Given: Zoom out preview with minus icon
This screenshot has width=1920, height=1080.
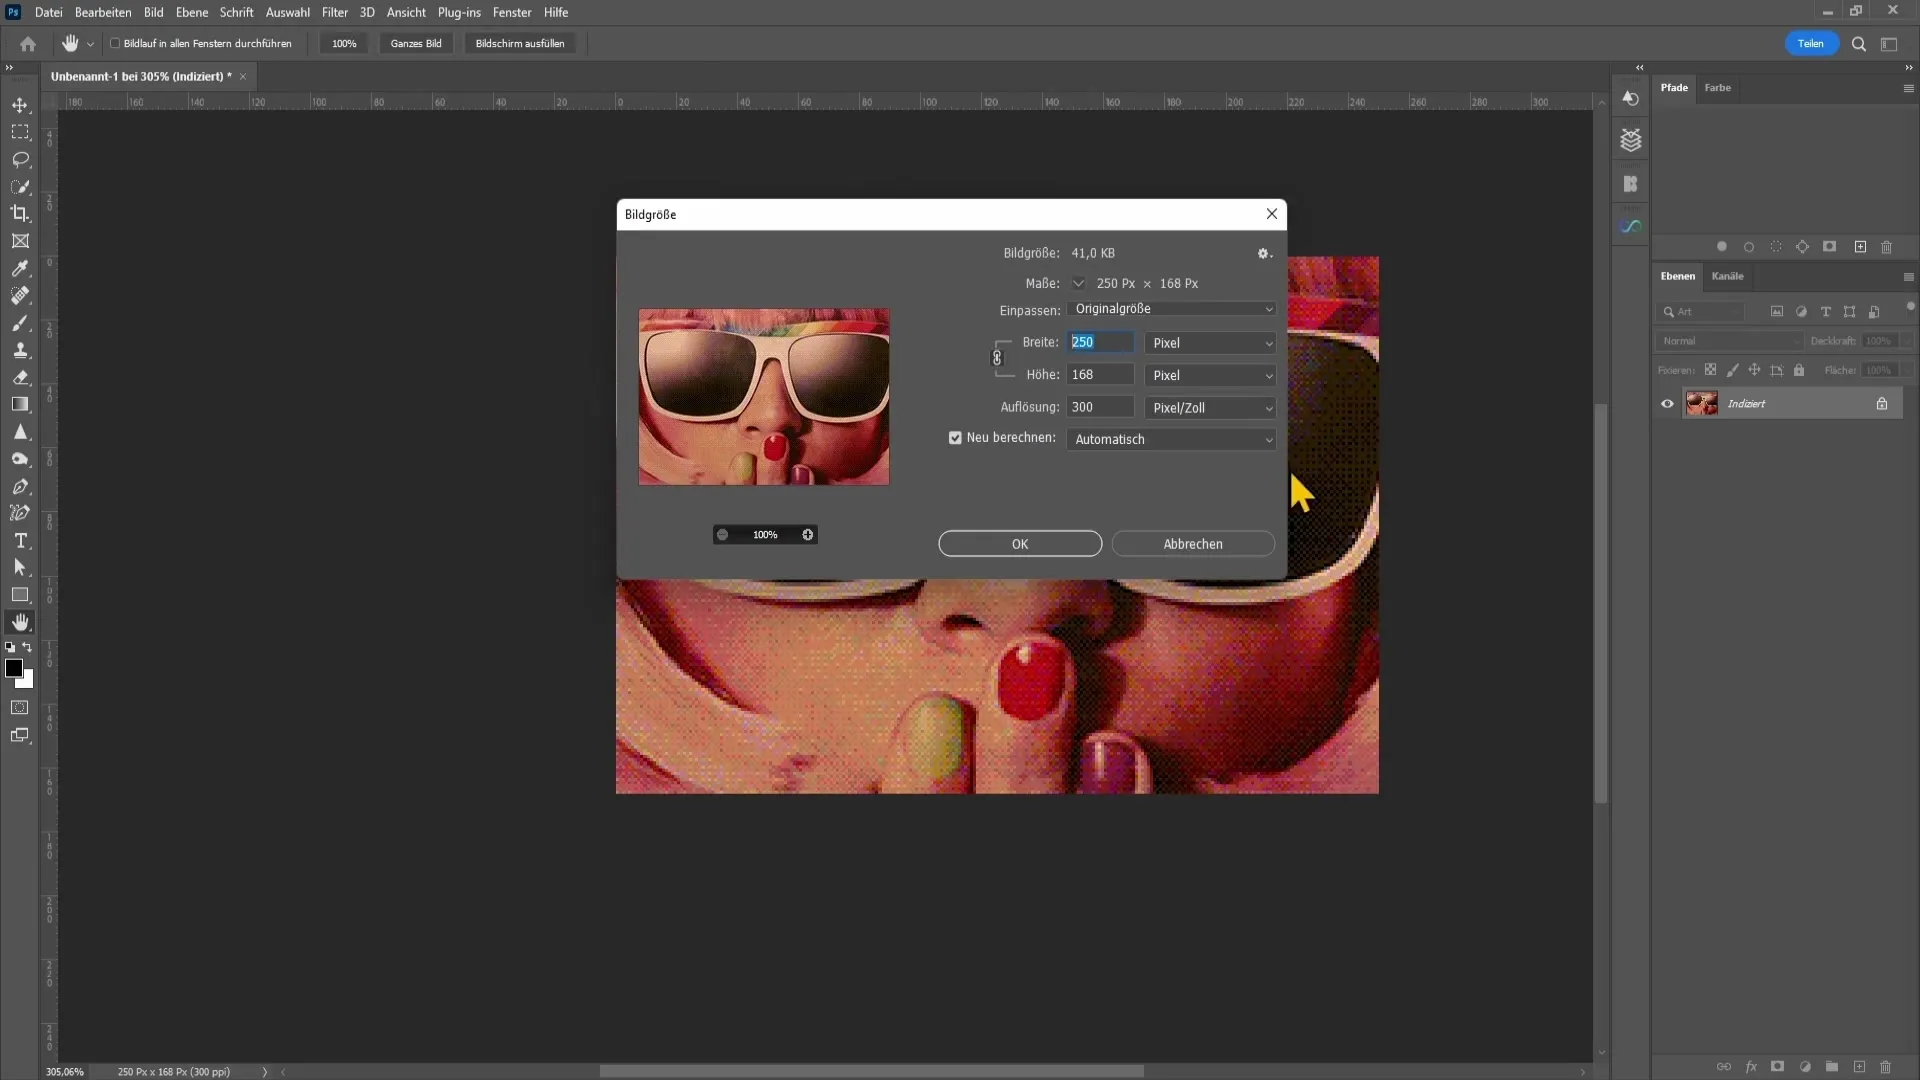Looking at the screenshot, I should click(723, 535).
